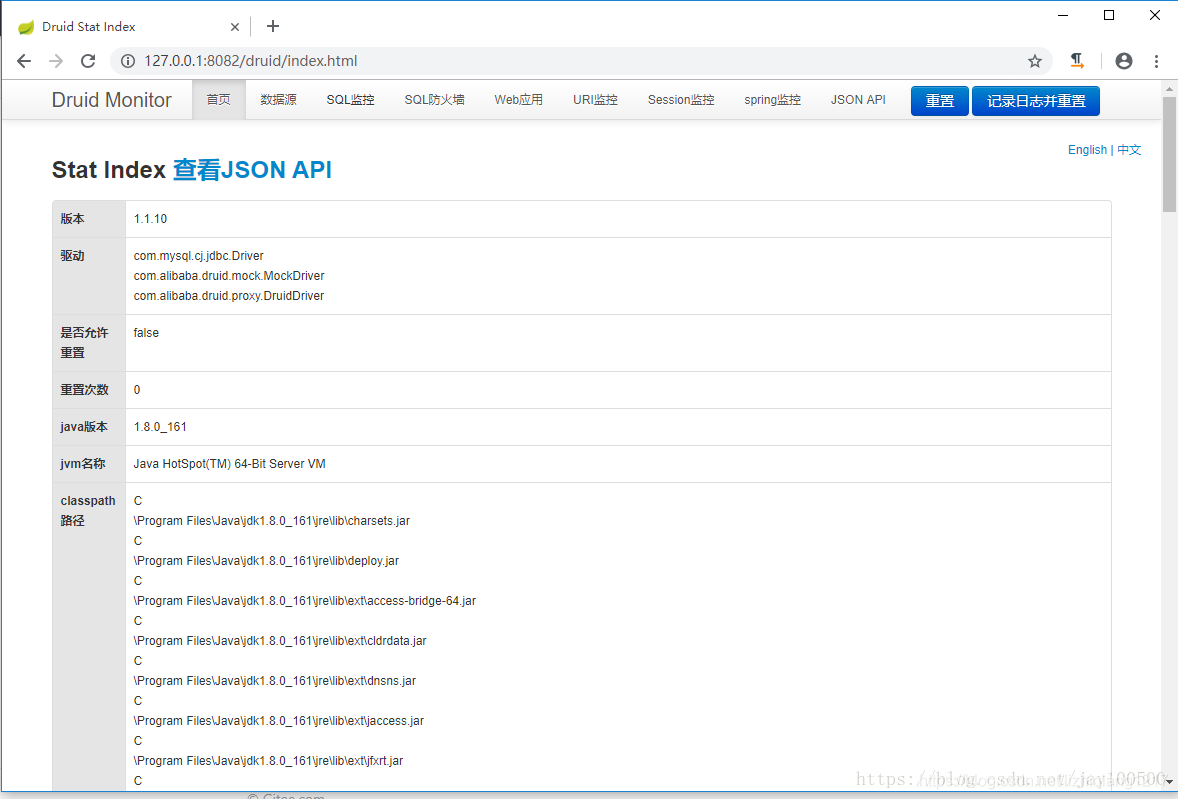Click the jaccess.jar classpath entry
The width and height of the screenshot is (1178, 799).
point(279,720)
